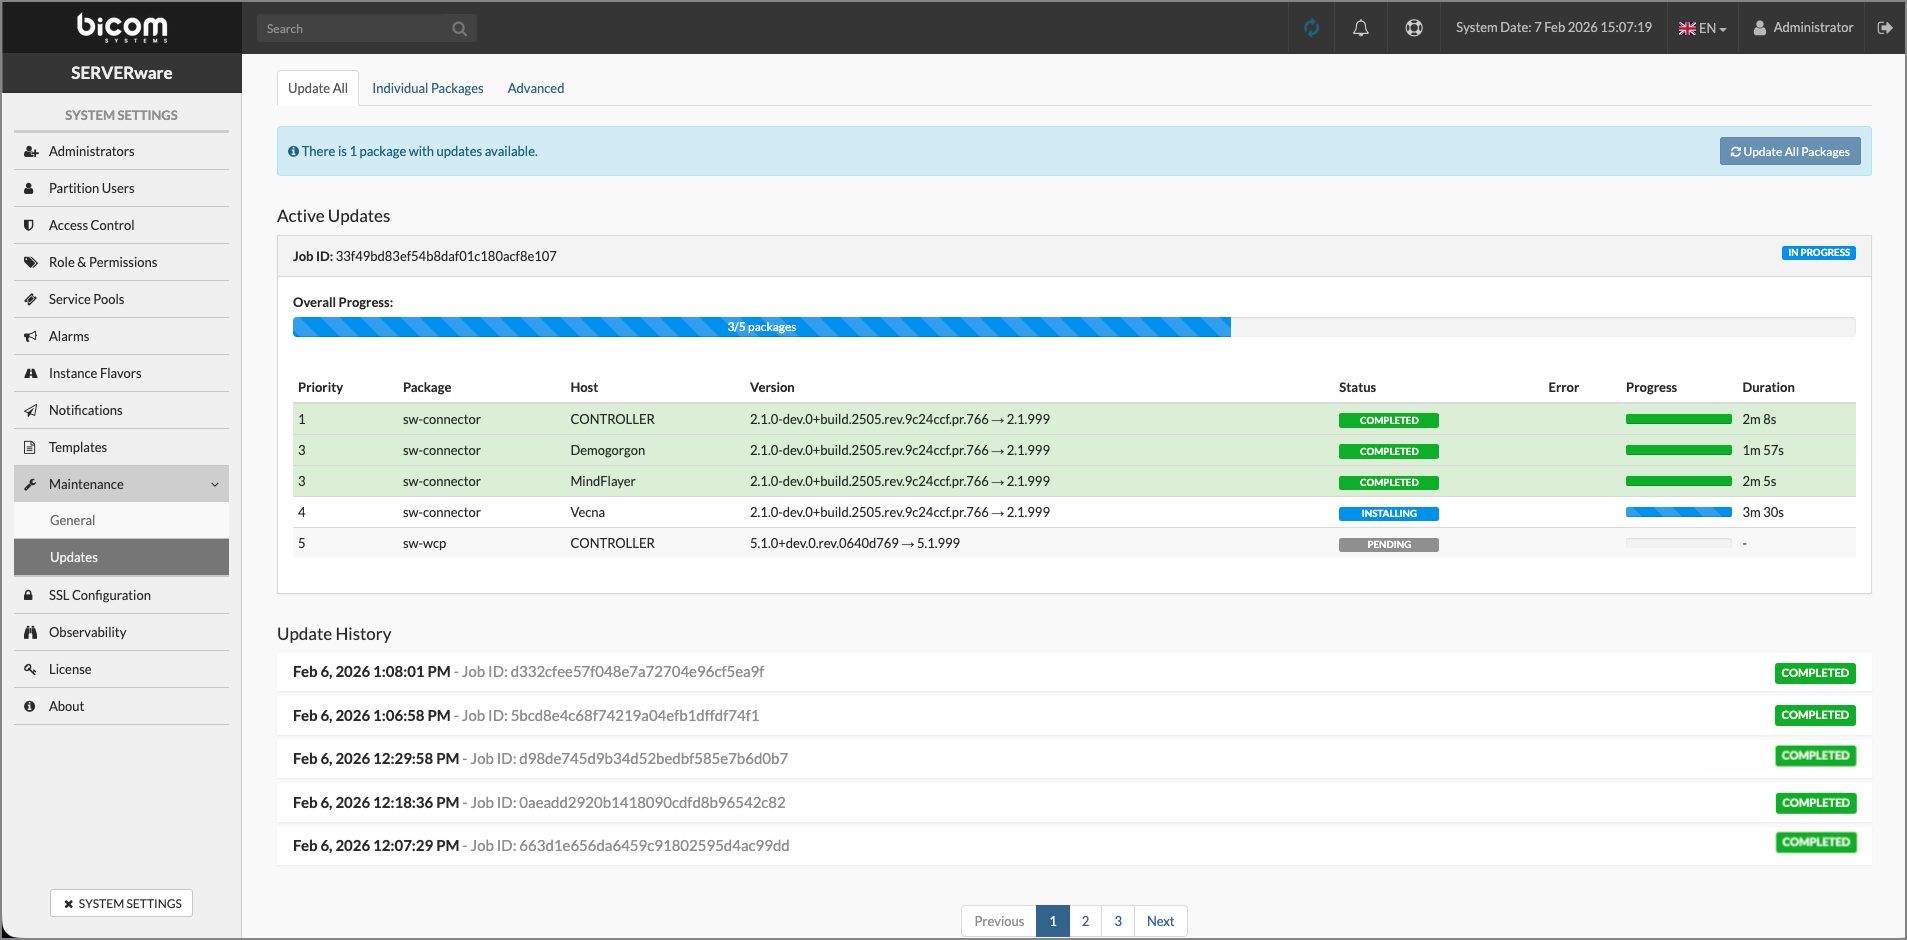
Task: Expand history job 5bcd8e4c from 1:06:58 PM
Action: tap(1074, 716)
